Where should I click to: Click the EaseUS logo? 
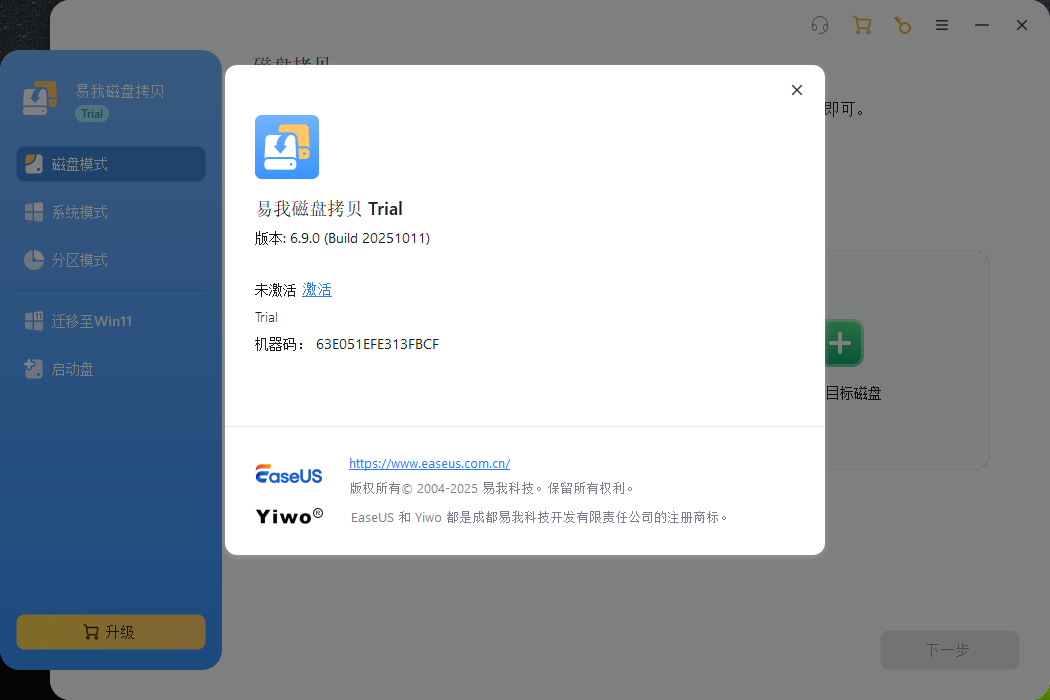[x=289, y=475]
